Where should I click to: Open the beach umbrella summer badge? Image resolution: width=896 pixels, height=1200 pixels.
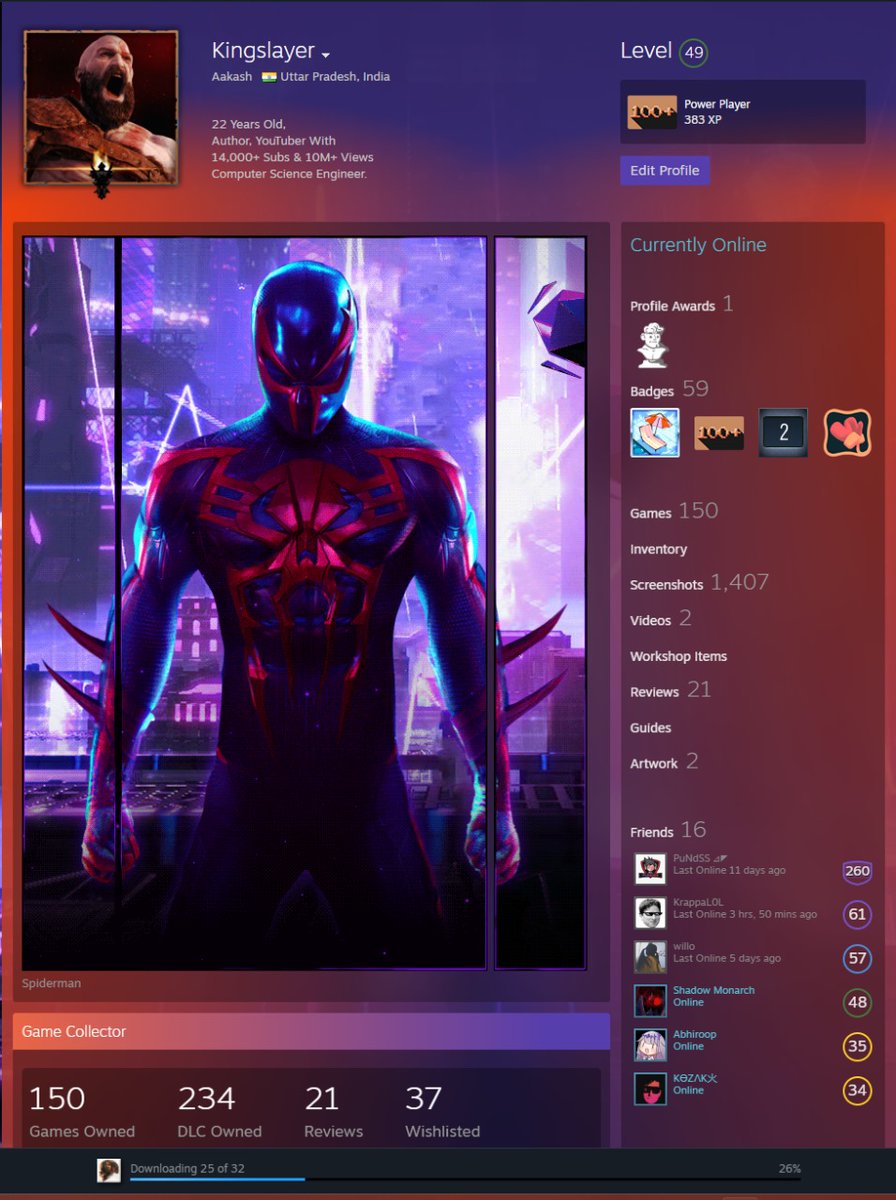[x=655, y=433]
